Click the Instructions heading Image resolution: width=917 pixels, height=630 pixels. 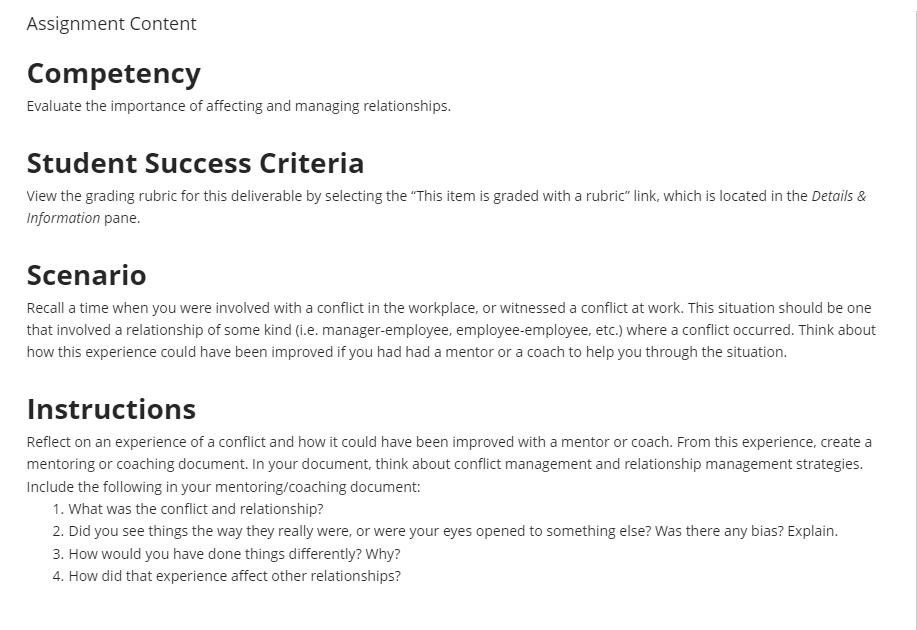[111, 409]
